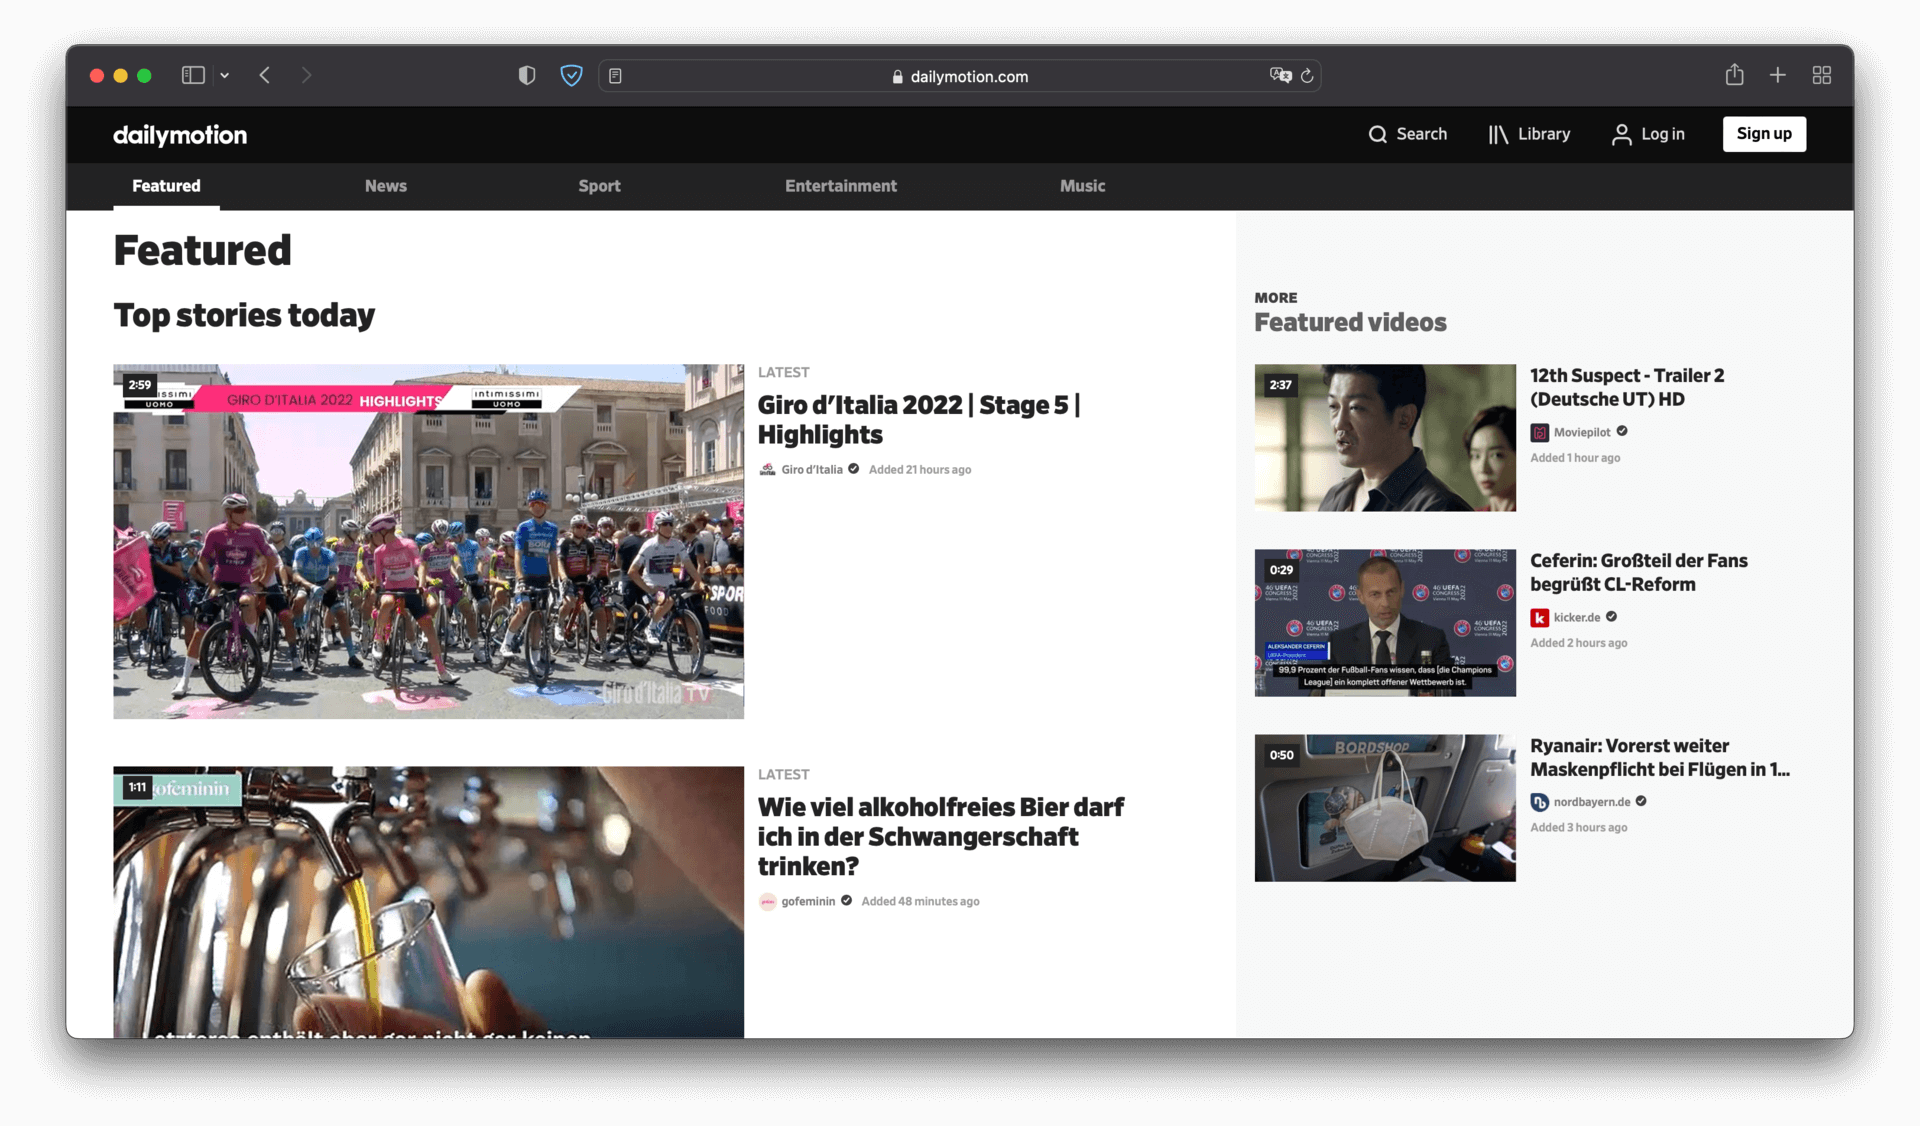Viewport: 1920px width, 1126px height.
Task: Play the Ryanair Maskenpflicht video thumbnail
Action: coord(1385,808)
